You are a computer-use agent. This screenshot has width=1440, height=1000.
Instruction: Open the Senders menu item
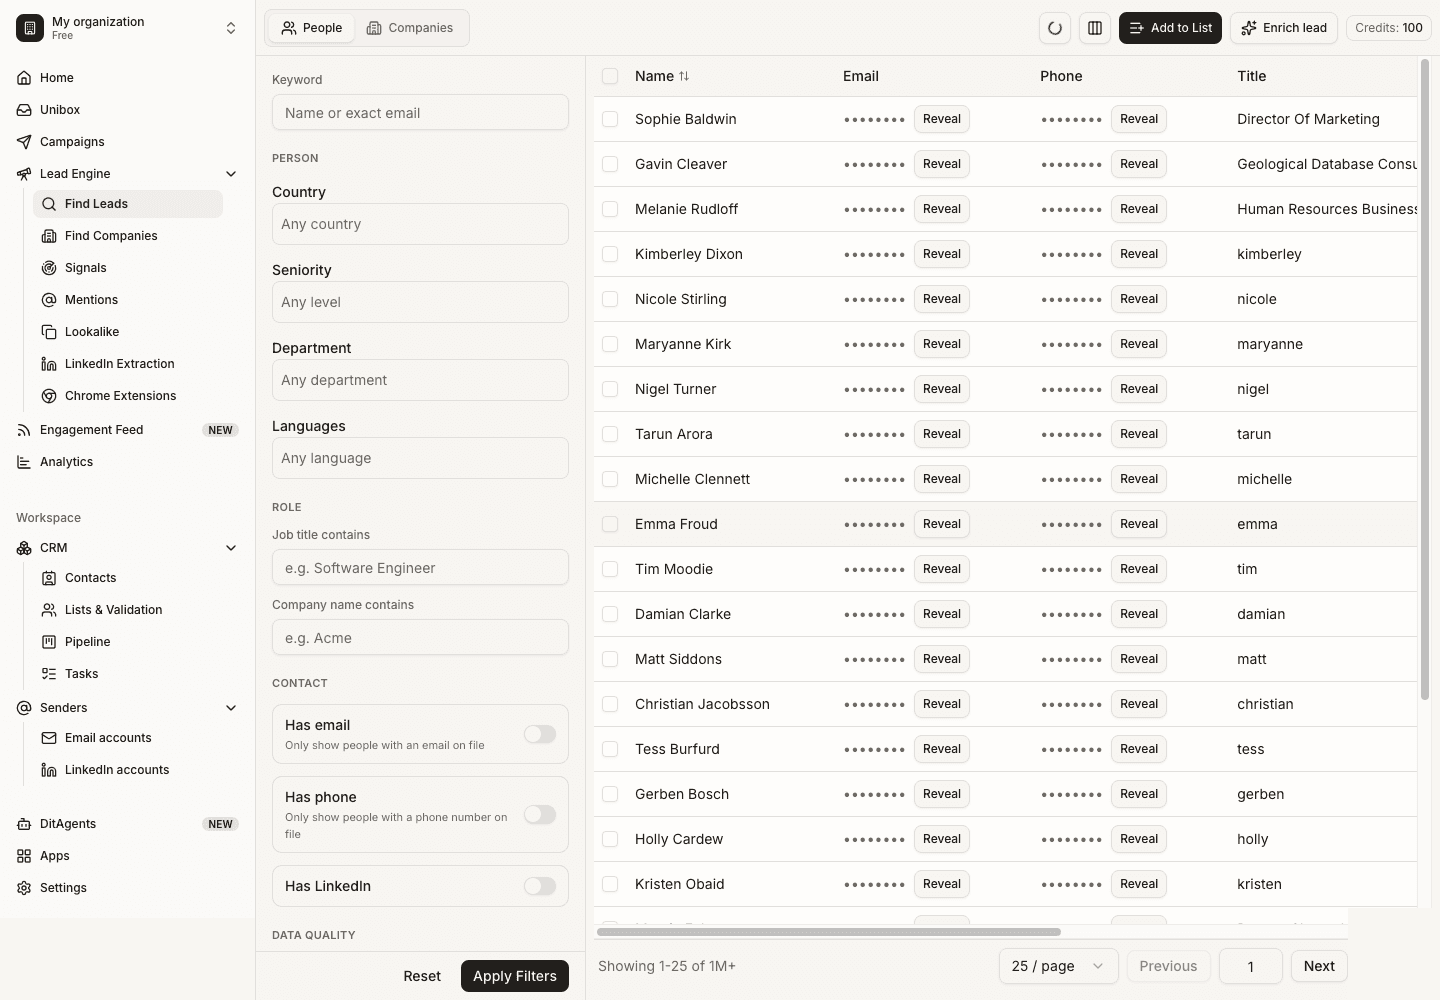pos(128,708)
